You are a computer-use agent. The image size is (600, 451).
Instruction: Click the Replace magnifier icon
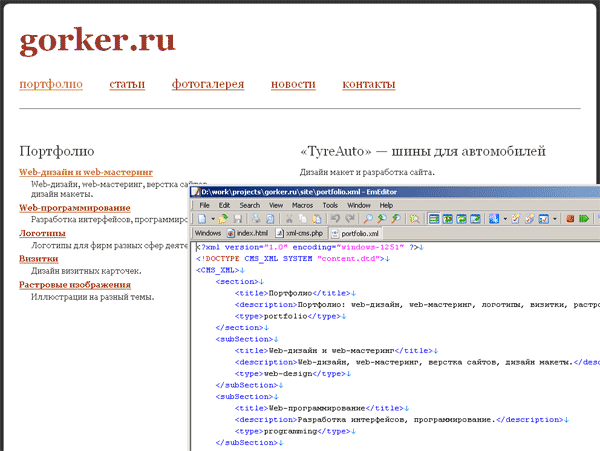coord(396,218)
